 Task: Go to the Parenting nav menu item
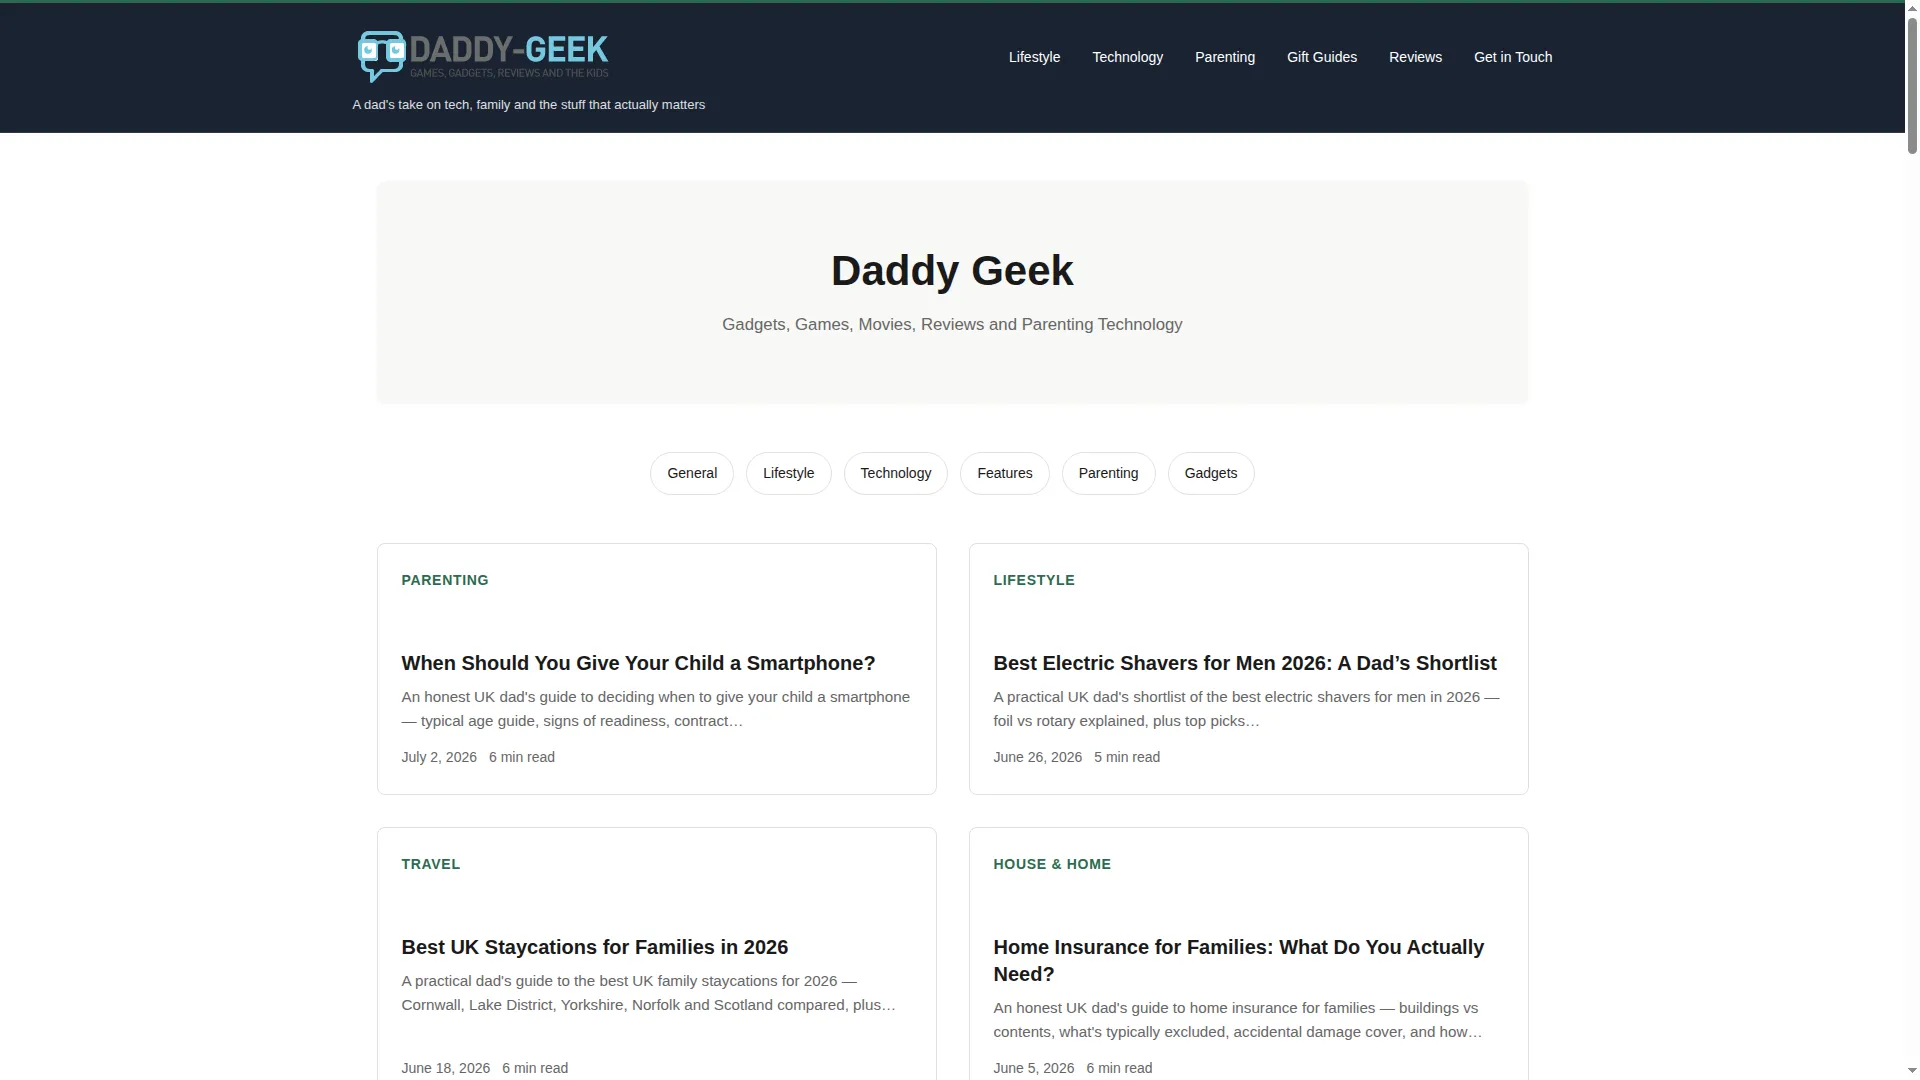(x=1224, y=57)
